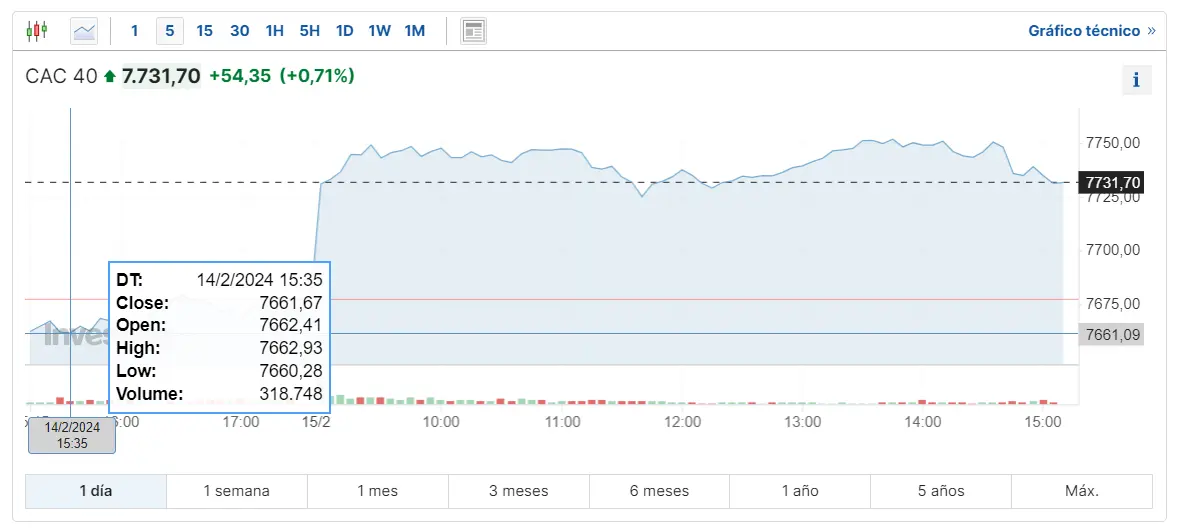Set interval to 1H
Image resolution: width=1180 pixels, height=532 pixels.
click(274, 31)
